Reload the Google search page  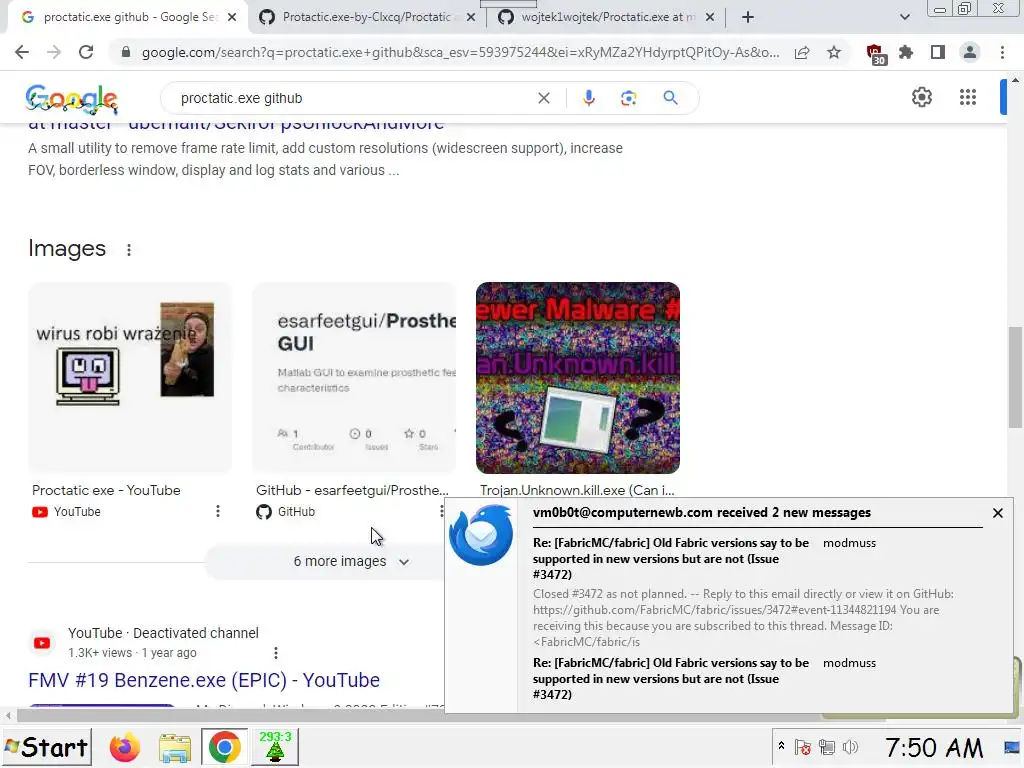86,52
